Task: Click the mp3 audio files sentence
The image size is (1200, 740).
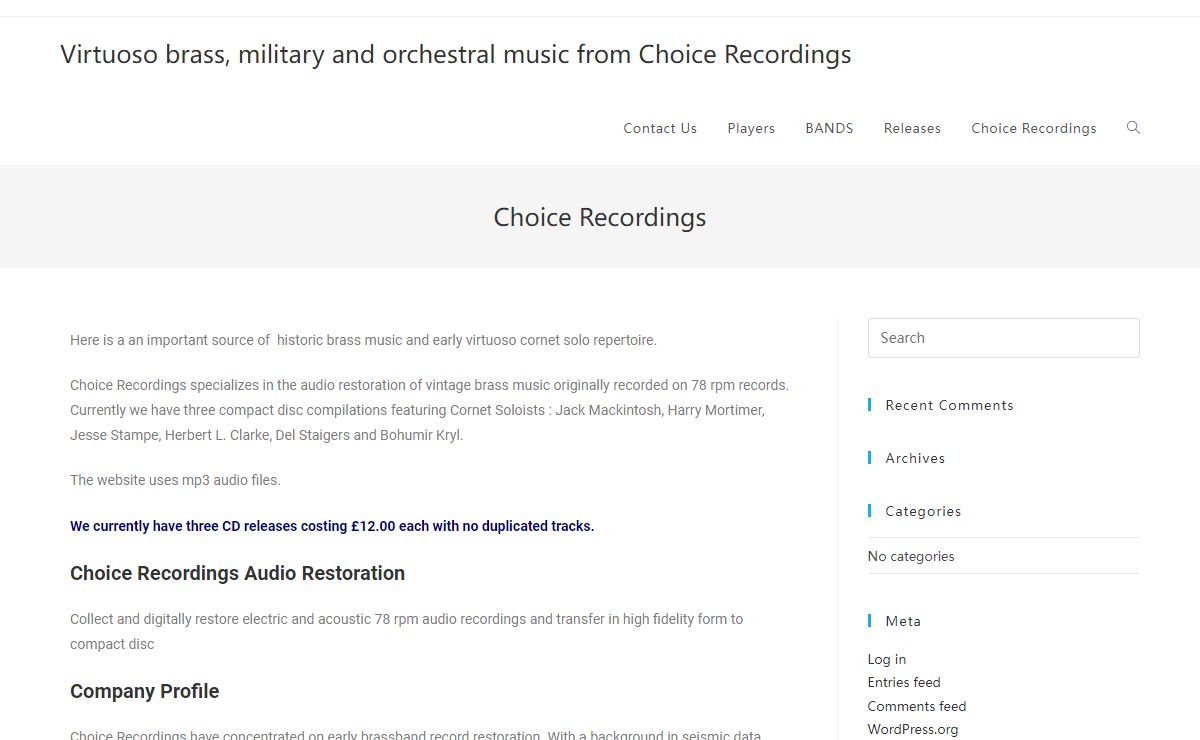Action: pos(175,480)
